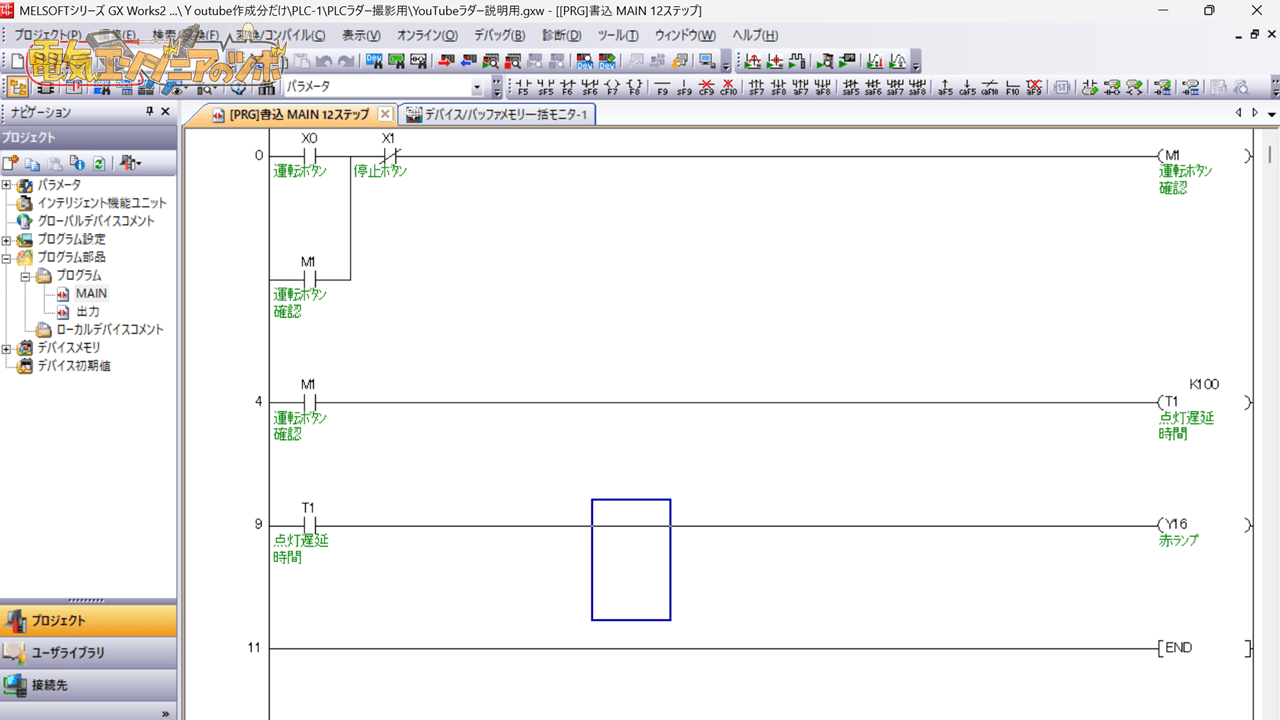Expand the デバイスメモリ tree node
This screenshot has width=1280, height=720.
[x=7, y=348]
